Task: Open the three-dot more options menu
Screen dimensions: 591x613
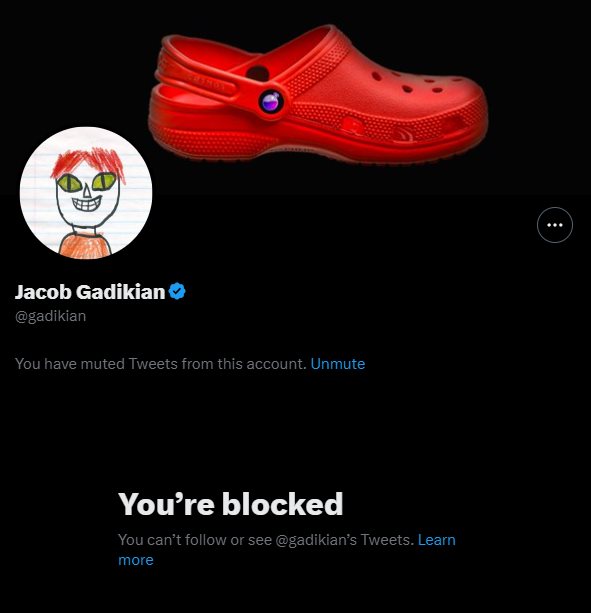Action: [555, 225]
